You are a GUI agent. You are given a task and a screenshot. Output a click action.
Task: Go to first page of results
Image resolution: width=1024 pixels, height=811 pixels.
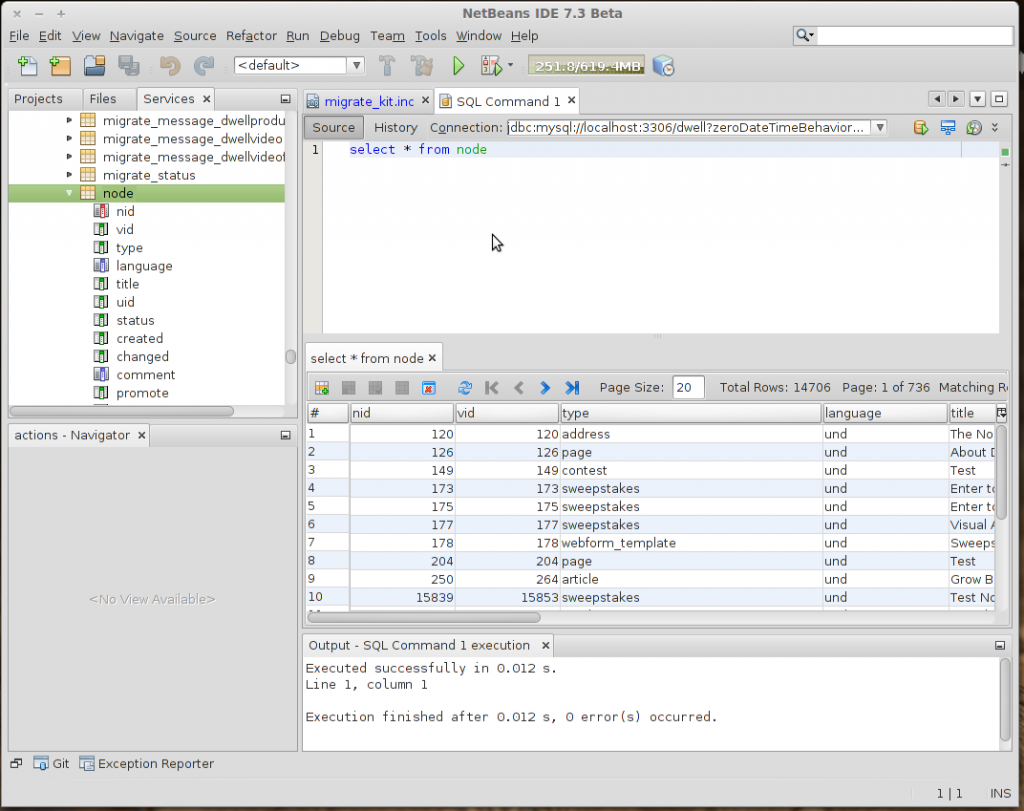click(492, 388)
